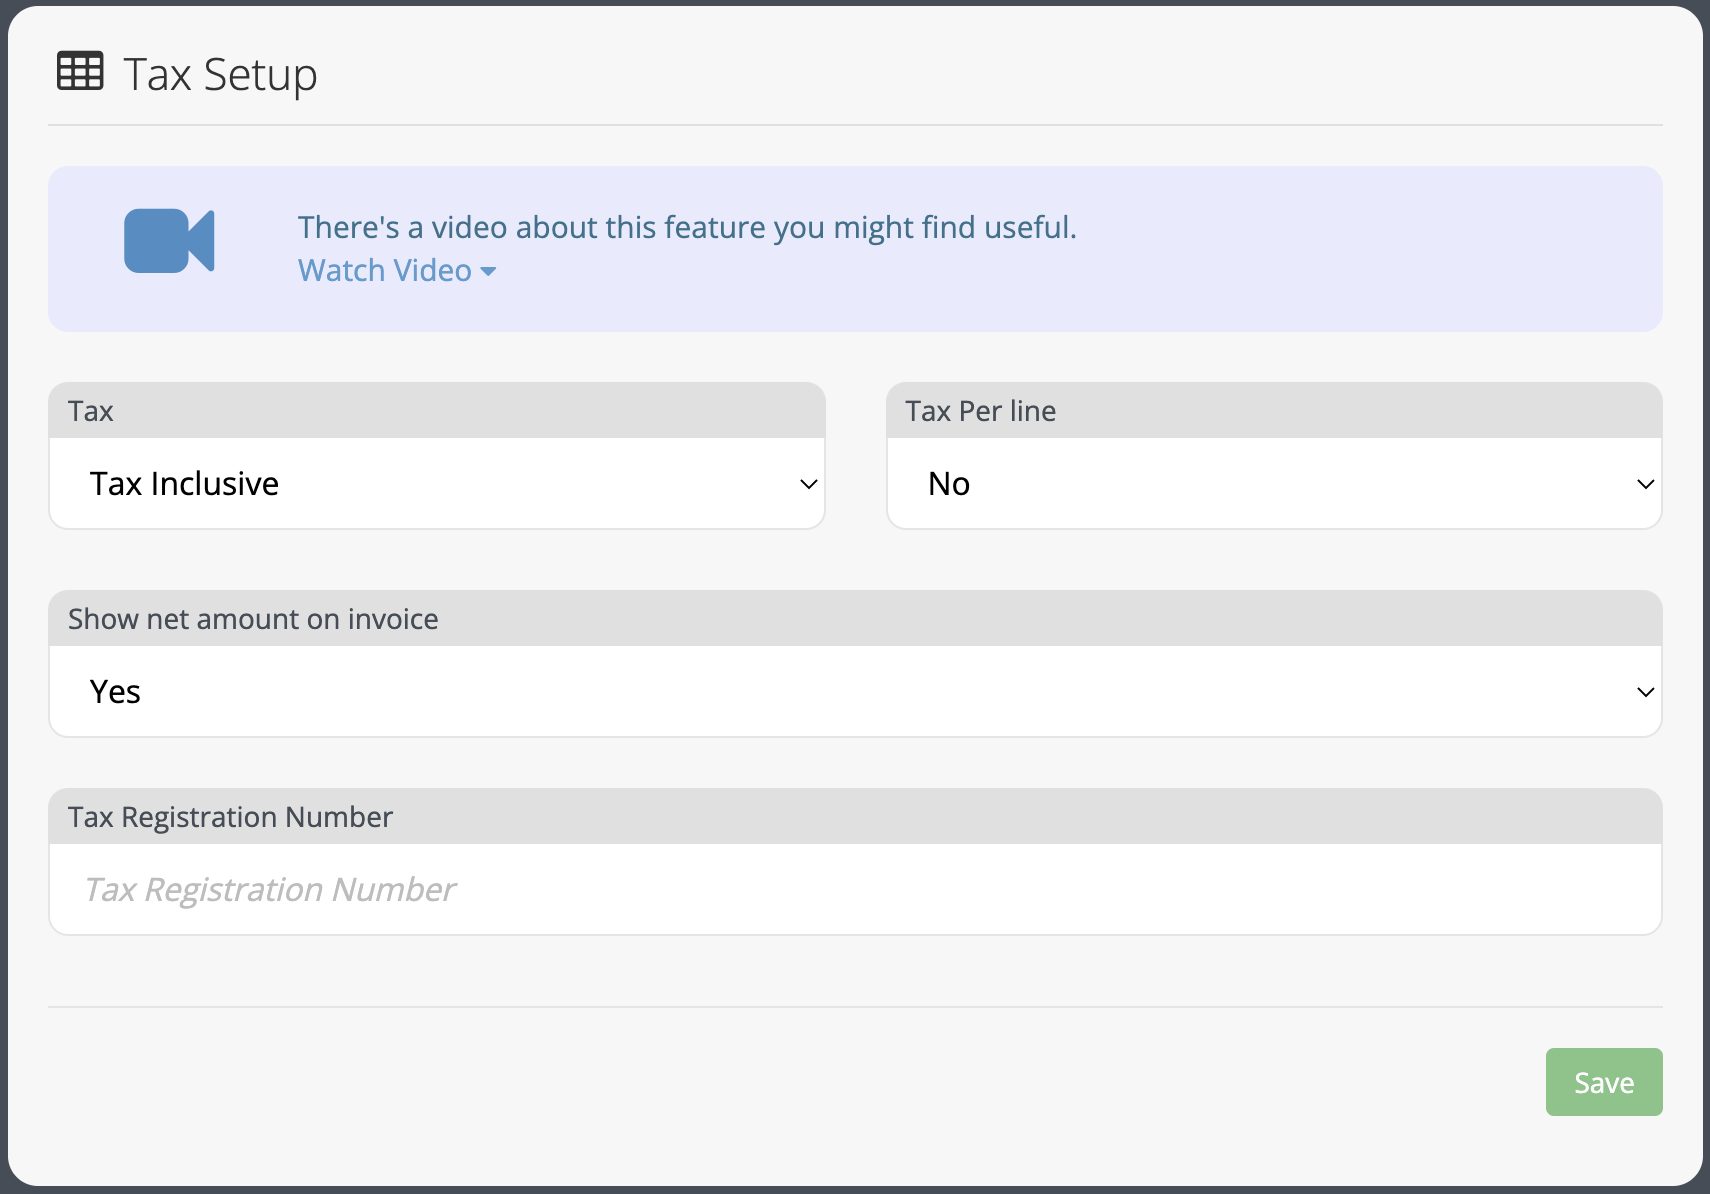Click the Tax Setup heading text
The width and height of the screenshot is (1710, 1194).
(x=220, y=74)
